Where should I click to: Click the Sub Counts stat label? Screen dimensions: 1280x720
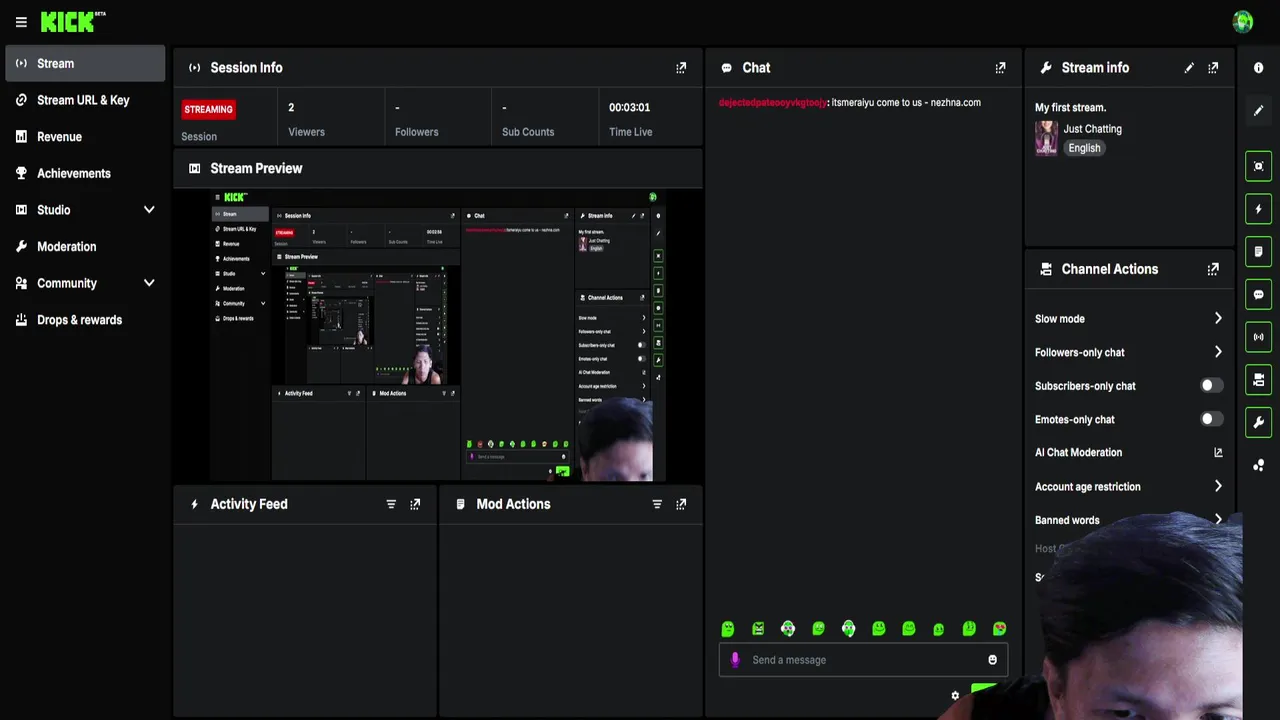528,132
